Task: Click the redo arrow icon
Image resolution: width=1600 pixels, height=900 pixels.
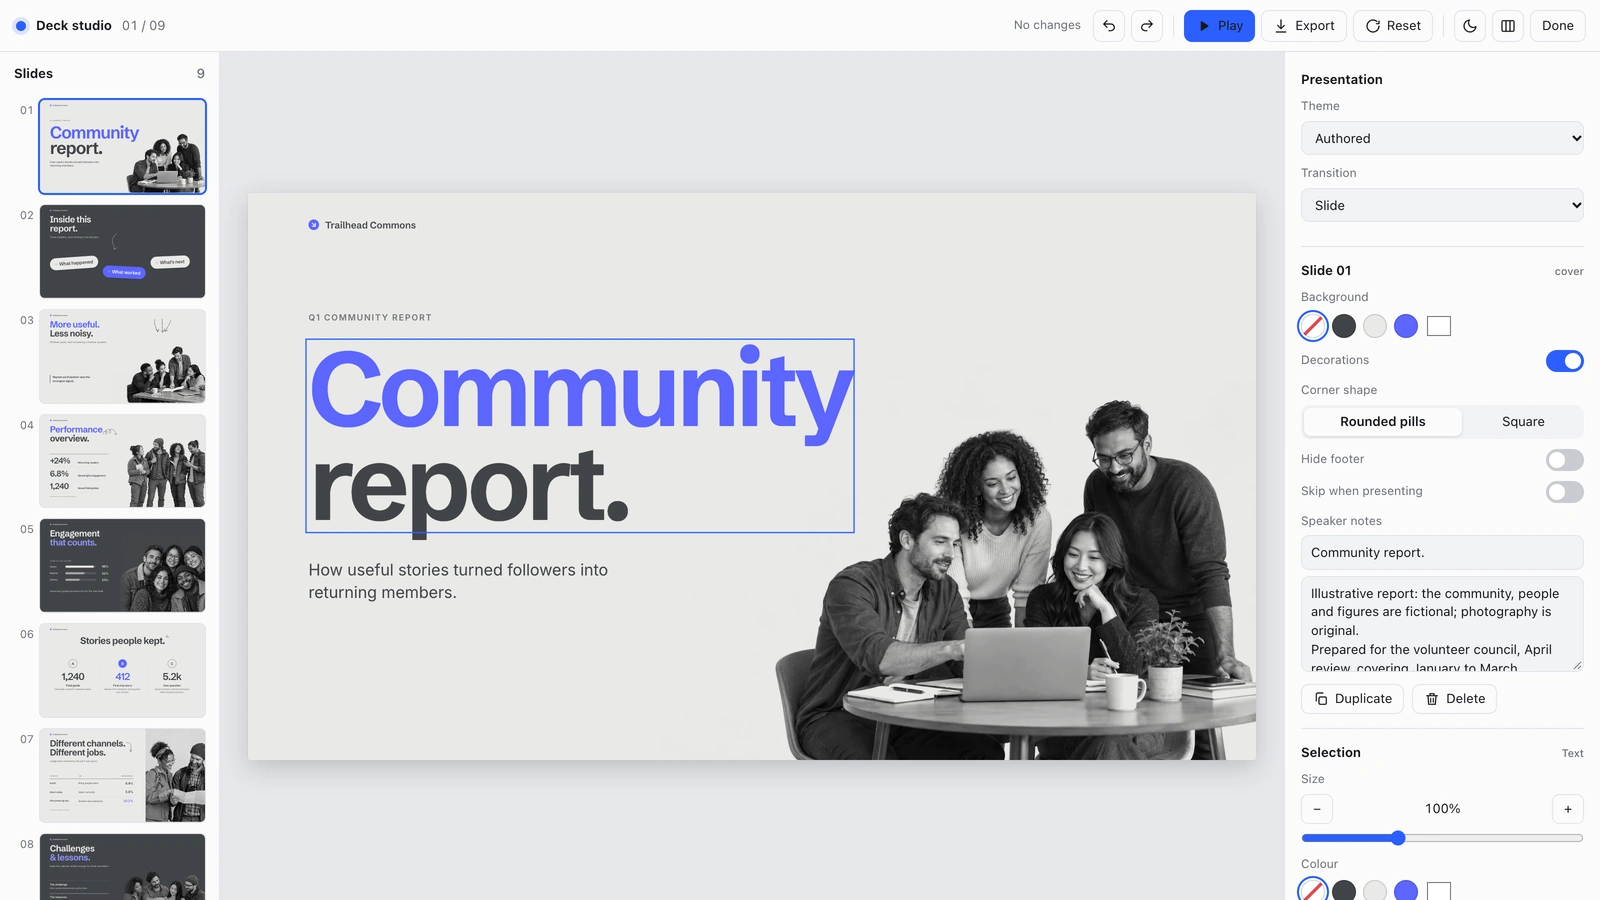Action: coord(1147,26)
